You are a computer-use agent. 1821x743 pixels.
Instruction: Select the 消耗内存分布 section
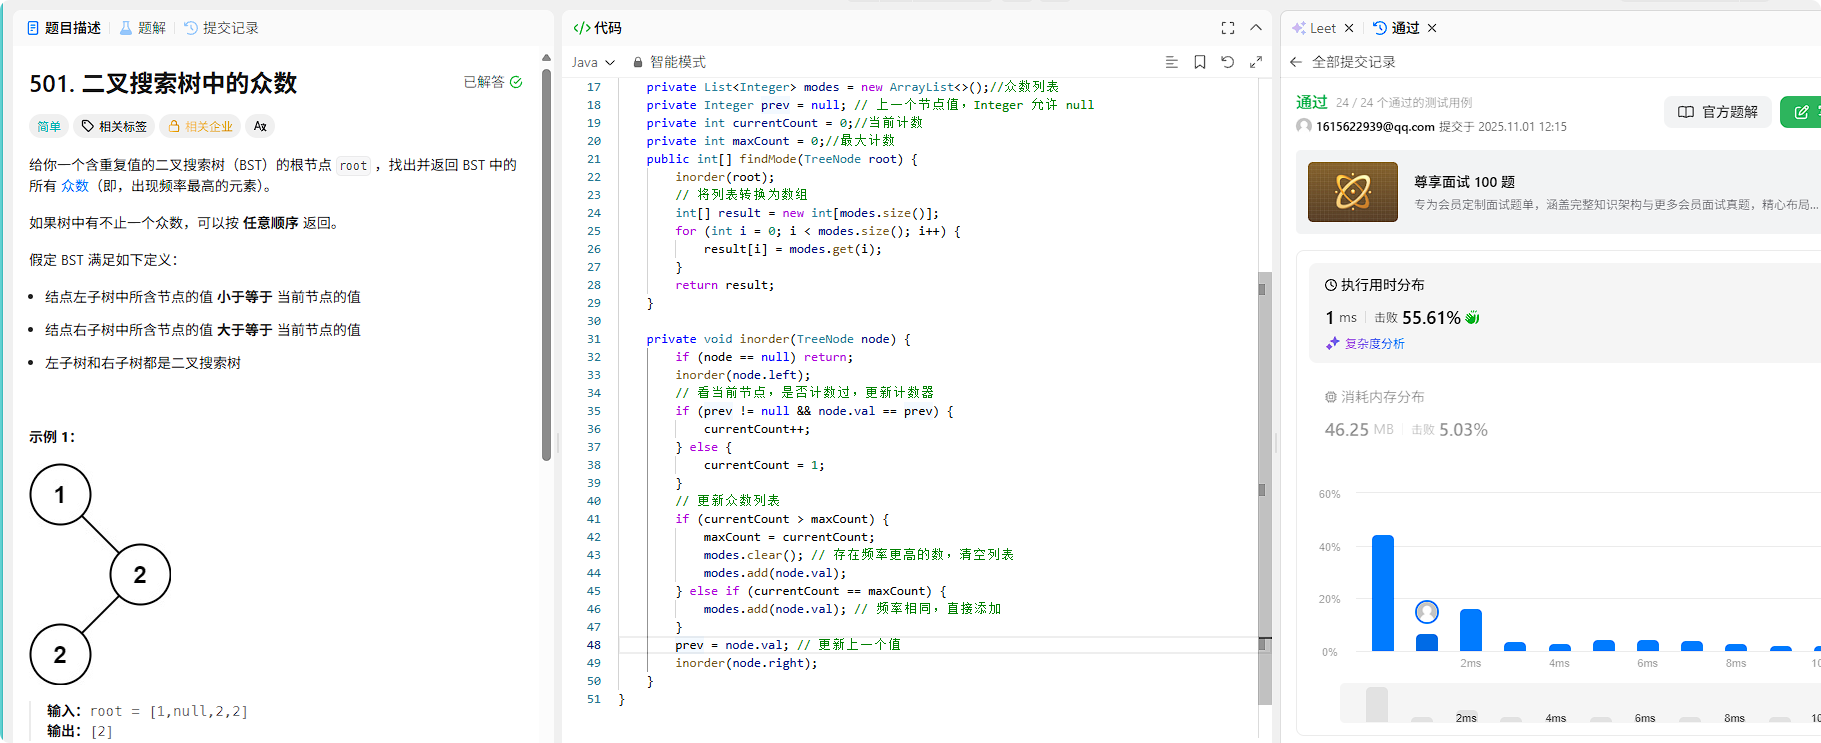point(1375,397)
